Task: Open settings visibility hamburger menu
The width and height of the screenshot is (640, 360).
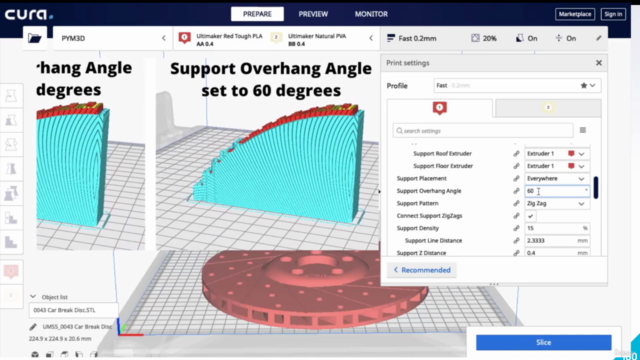Action: tap(583, 130)
